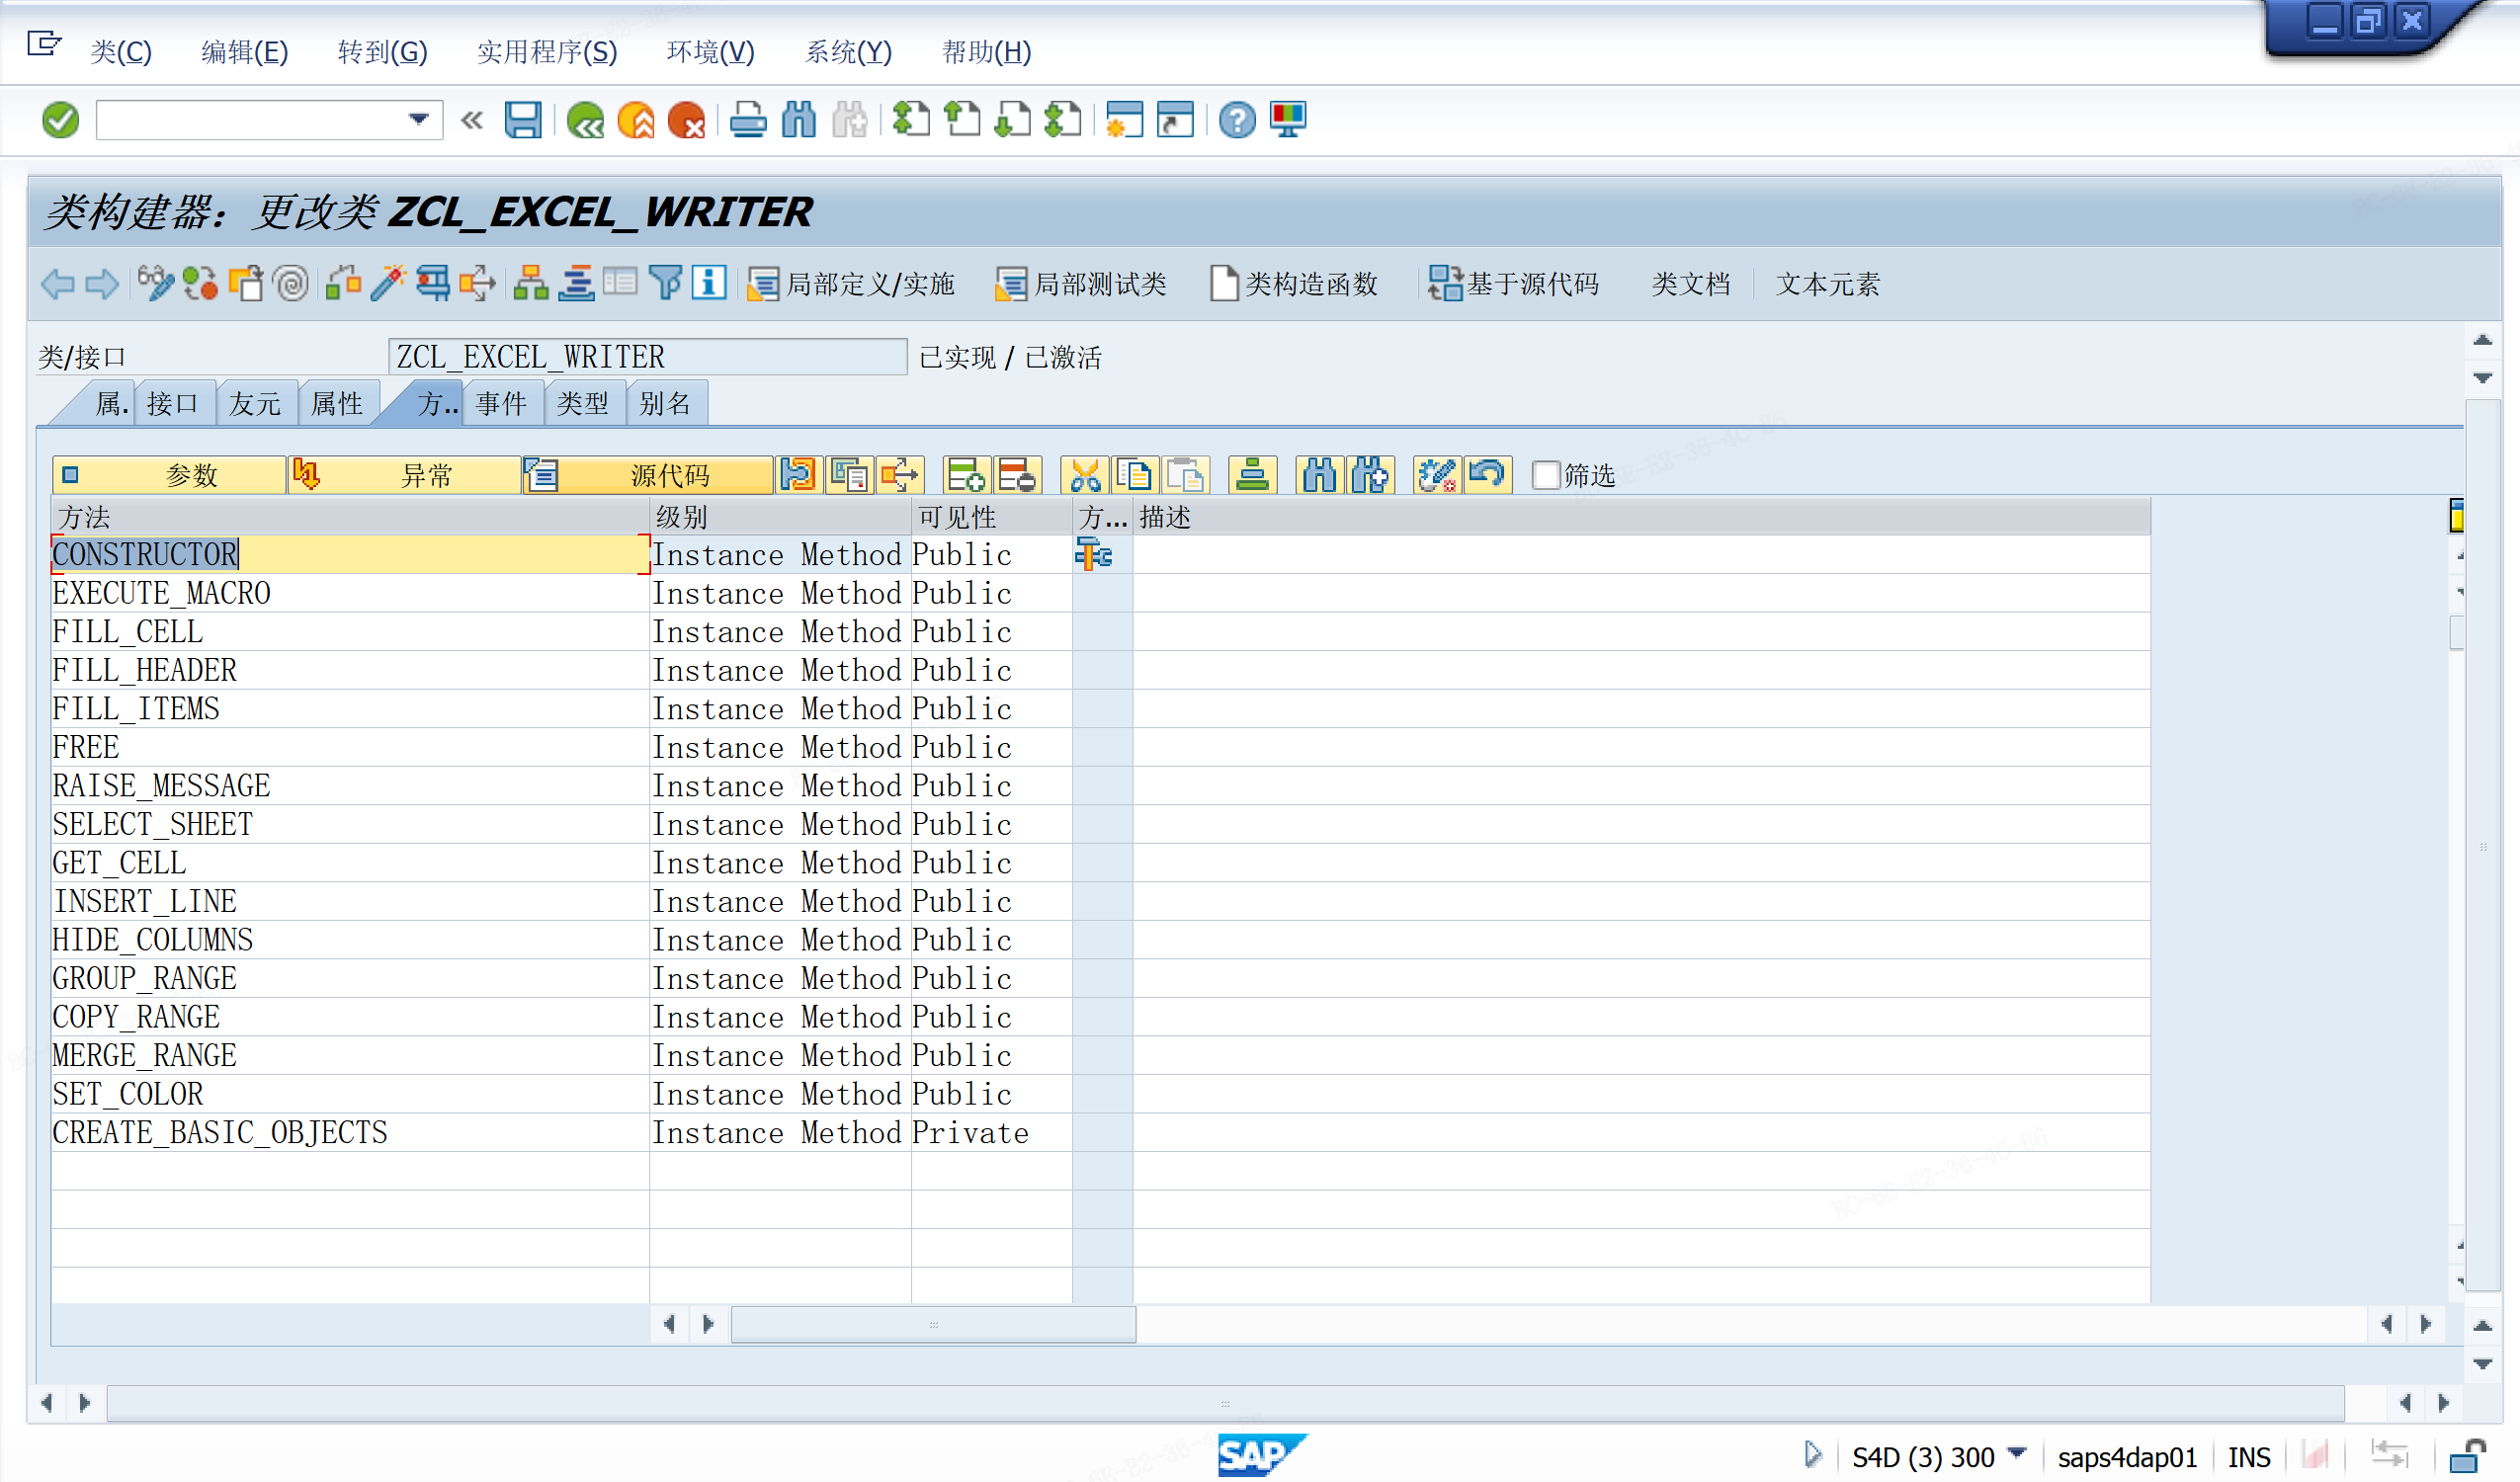Open the 转到(G) menu

pyautogui.click(x=382, y=52)
